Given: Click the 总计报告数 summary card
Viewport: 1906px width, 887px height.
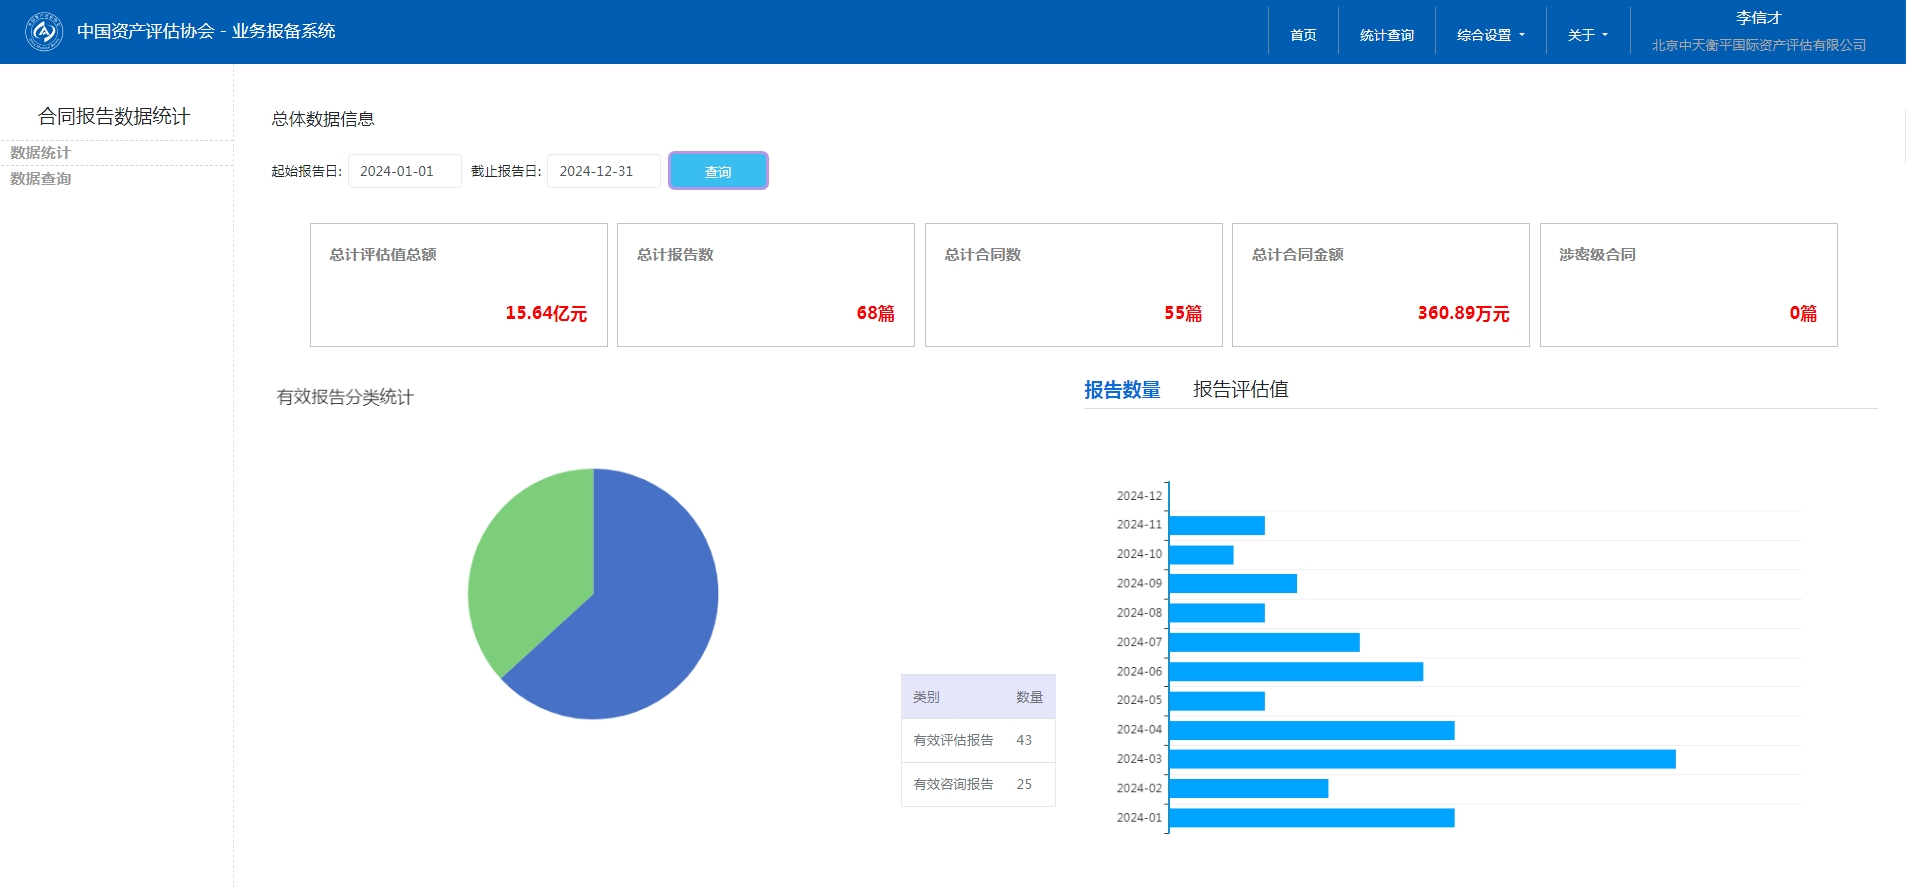Looking at the screenshot, I should [765, 285].
